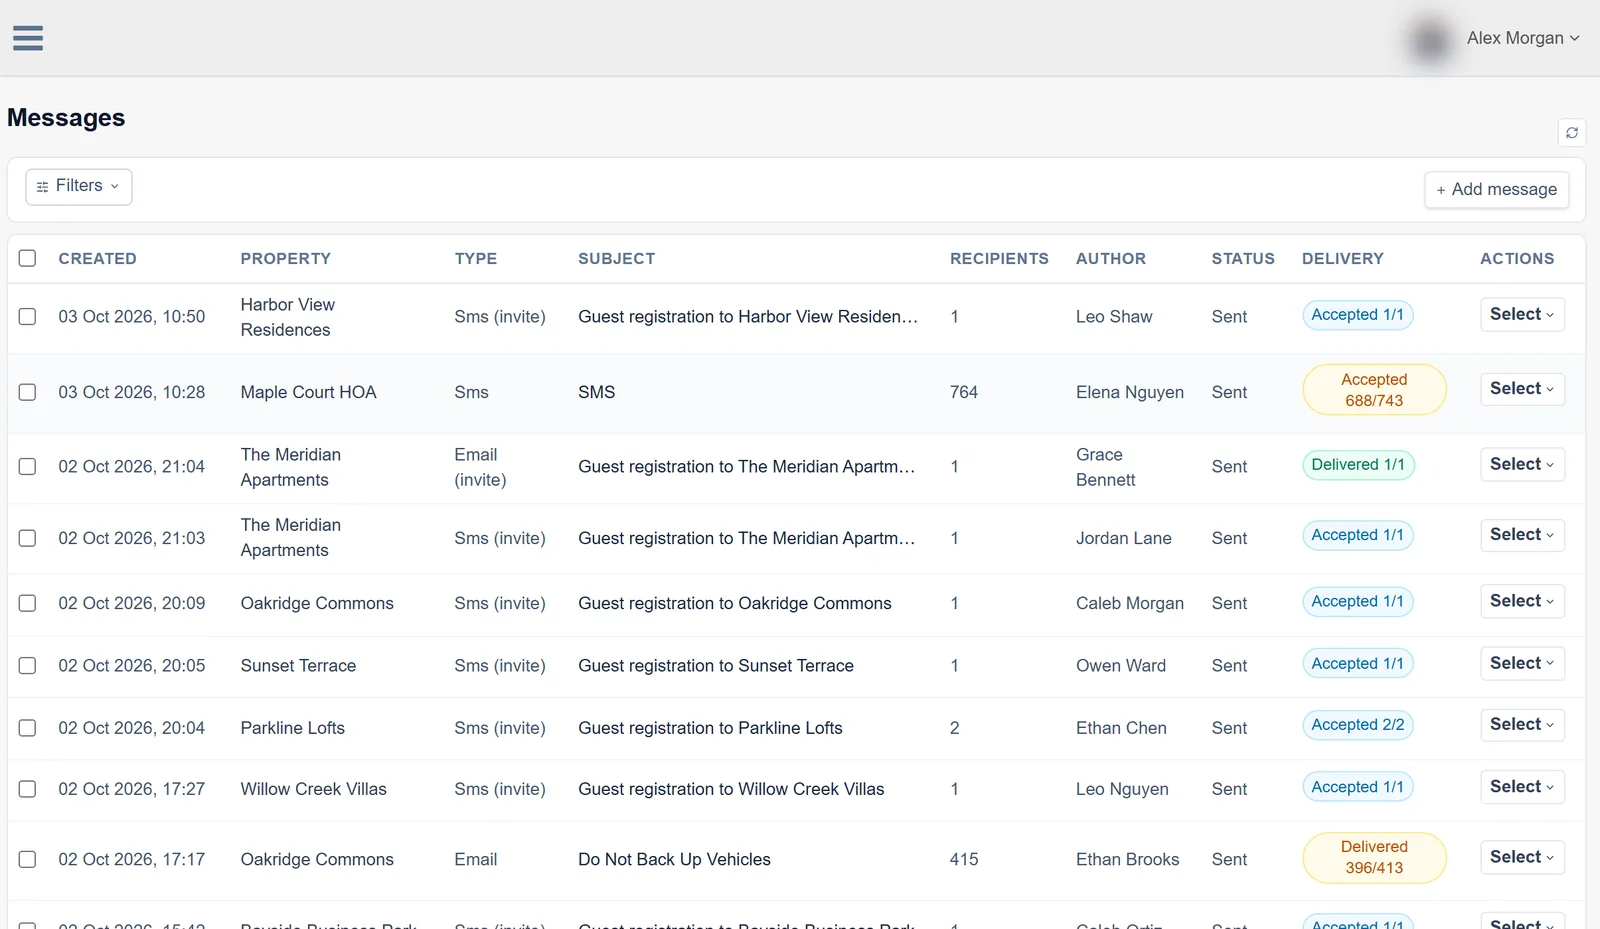This screenshot has width=1600, height=929.
Task: Click the Property column header
Action: point(285,258)
